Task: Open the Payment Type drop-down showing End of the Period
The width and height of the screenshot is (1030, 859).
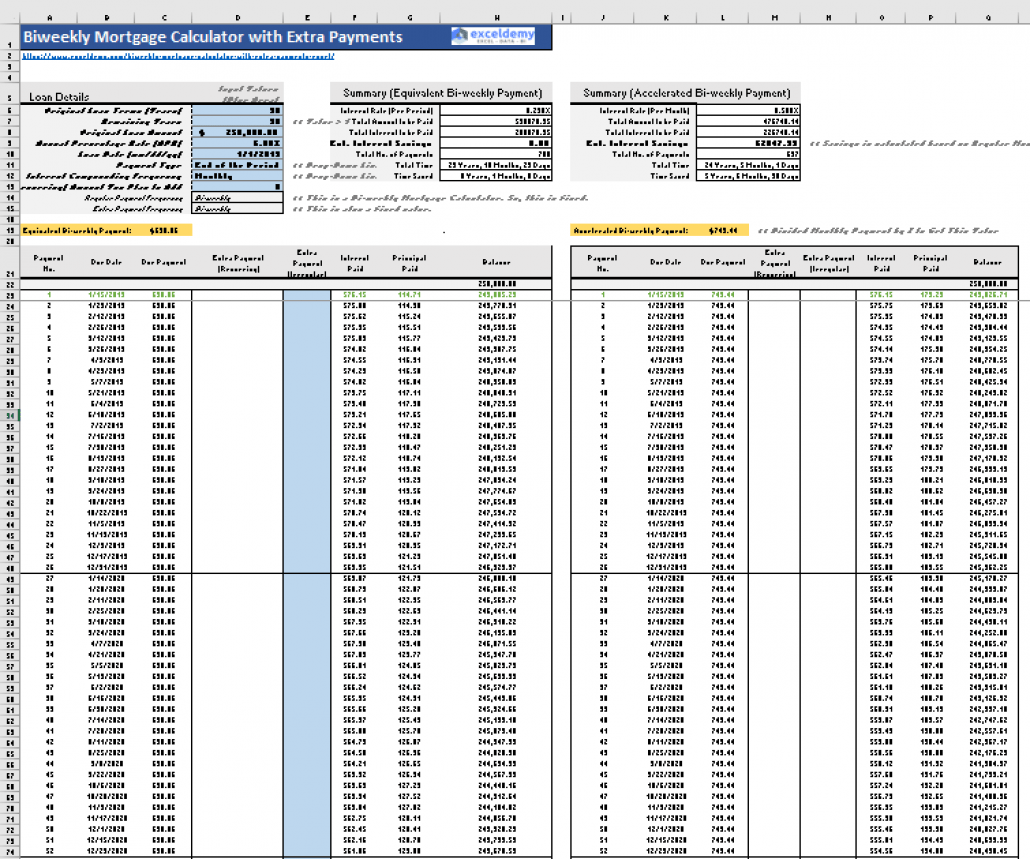Action: [237, 165]
